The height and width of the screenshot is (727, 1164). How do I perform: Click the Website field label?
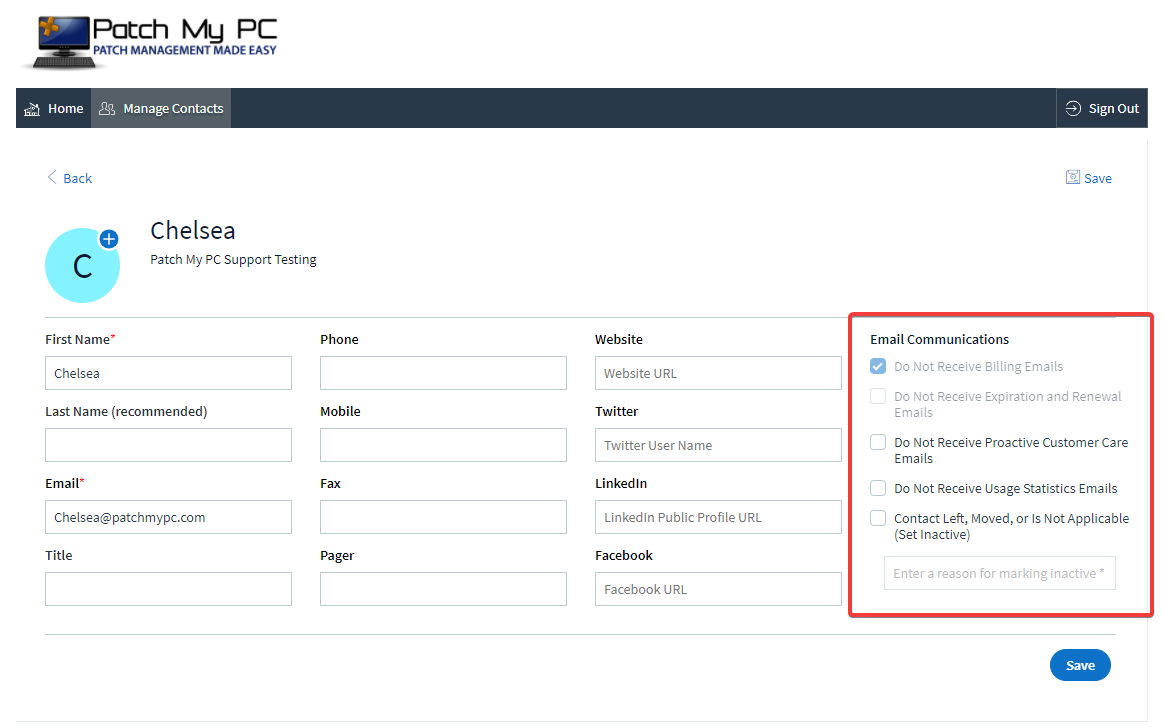coord(619,339)
